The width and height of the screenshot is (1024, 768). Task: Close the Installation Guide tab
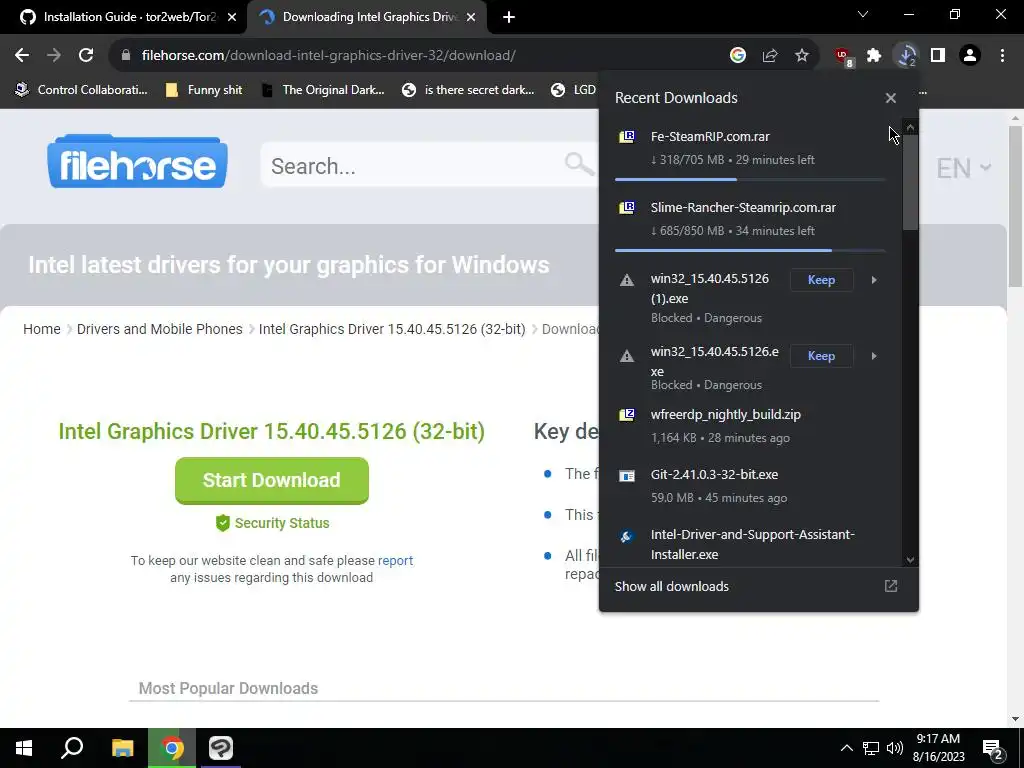232,17
